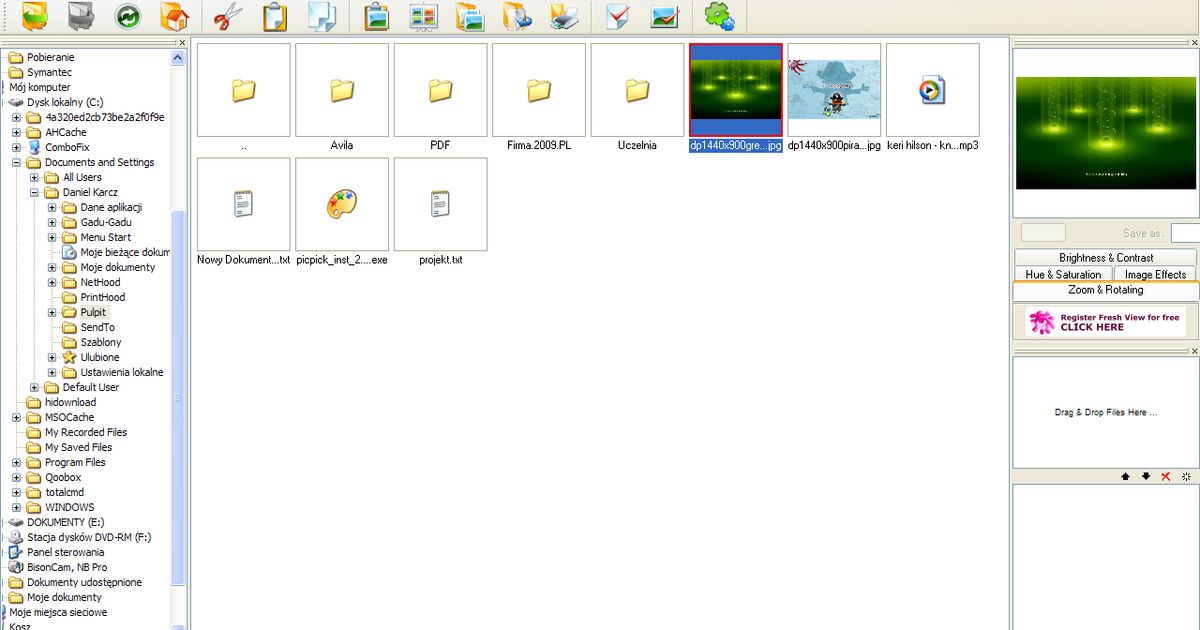Click the grayed Forward folder toolbar icon
The height and width of the screenshot is (630, 1200).
[81, 16]
